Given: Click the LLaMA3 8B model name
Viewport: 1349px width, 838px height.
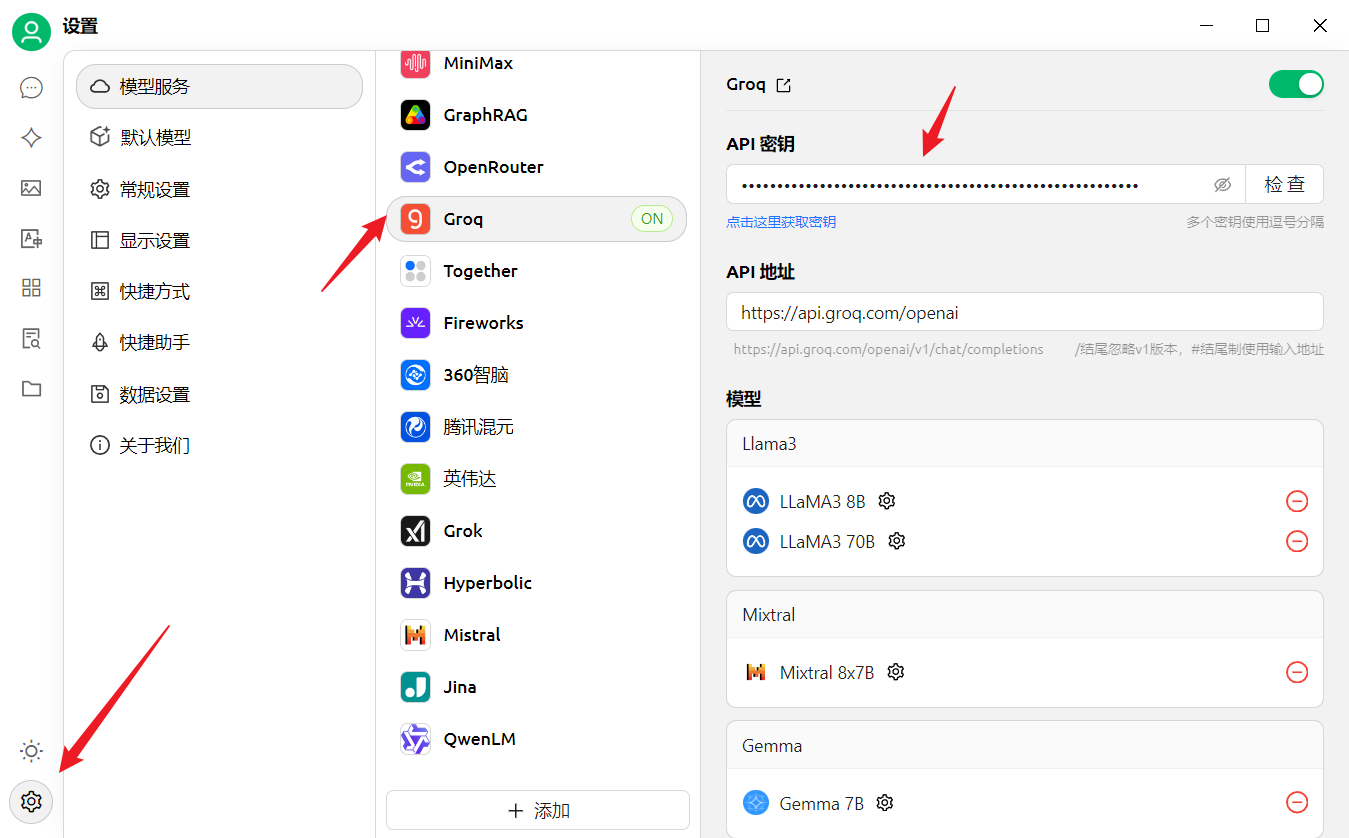Looking at the screenshot, I should coord(823,501).
